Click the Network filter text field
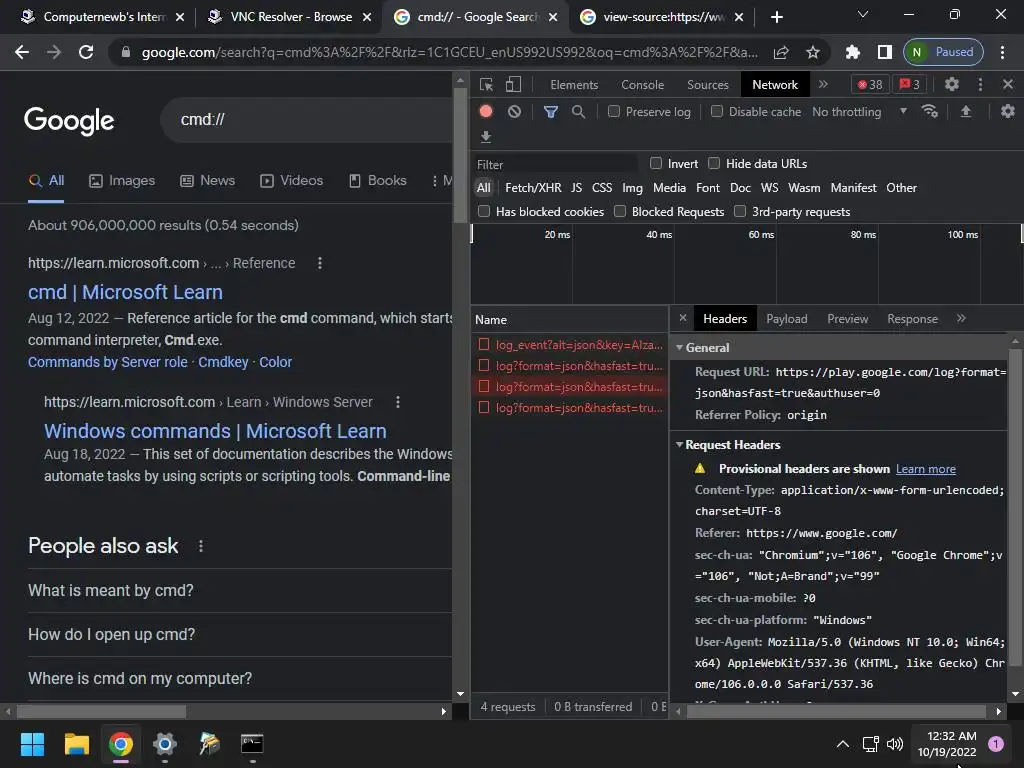Screen dimensions: 1024x768 pyautogui.click(x=556, y=164)
